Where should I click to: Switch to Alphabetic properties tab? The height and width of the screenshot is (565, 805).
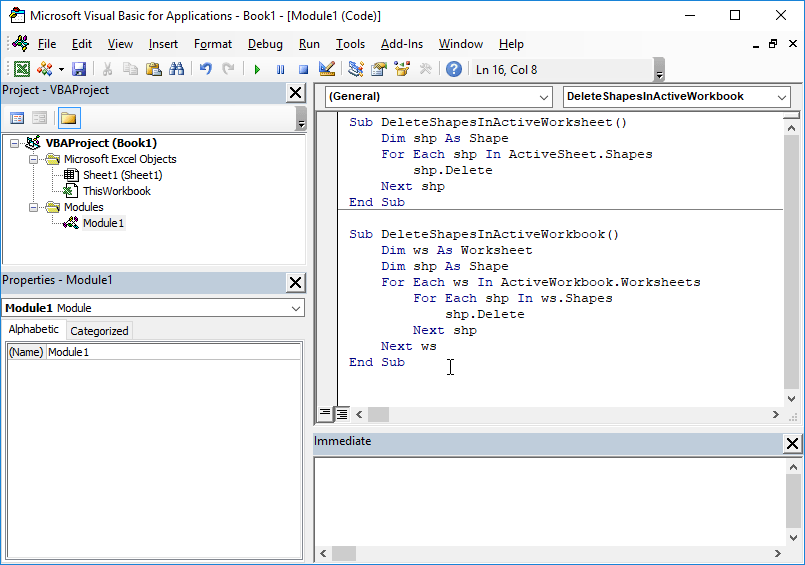click(34, 329)
